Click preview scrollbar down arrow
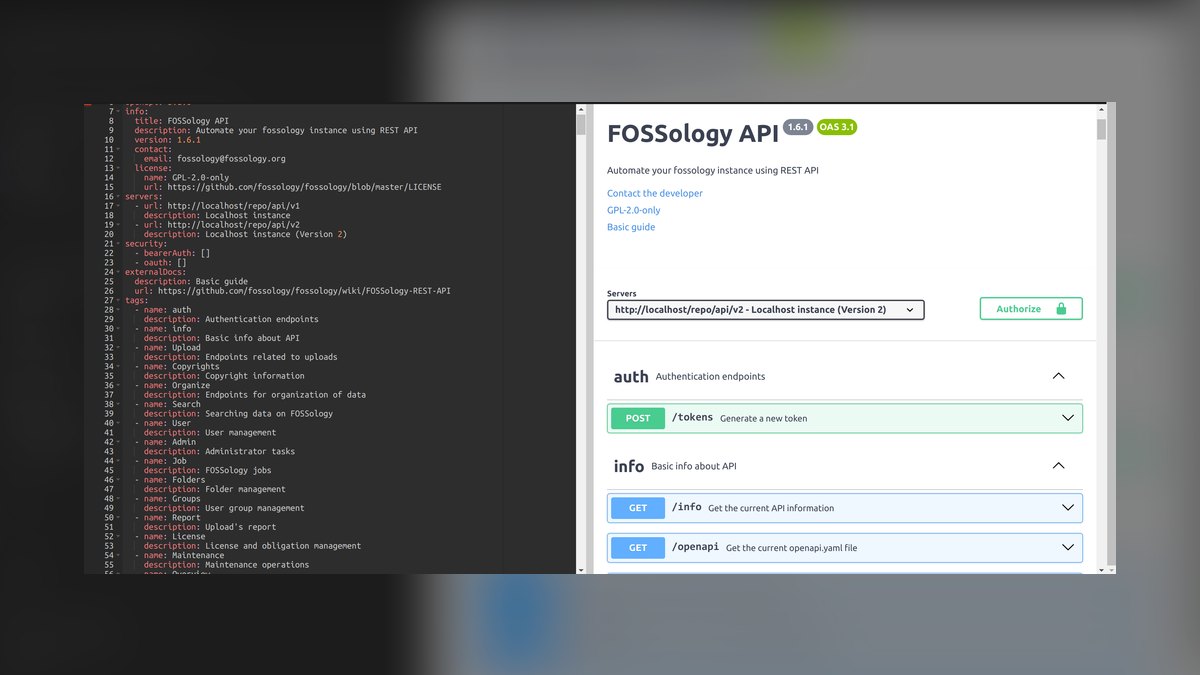The image size is (1200, 675). point(1101,569)
